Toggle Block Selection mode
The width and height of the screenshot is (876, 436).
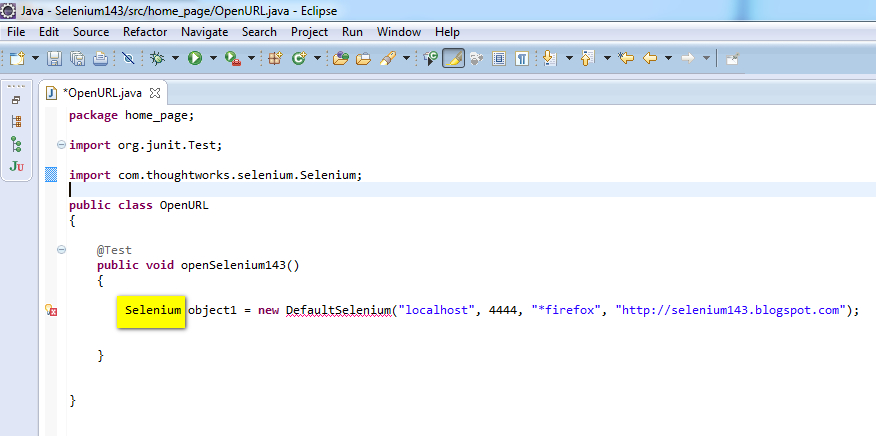coord(499,58)
